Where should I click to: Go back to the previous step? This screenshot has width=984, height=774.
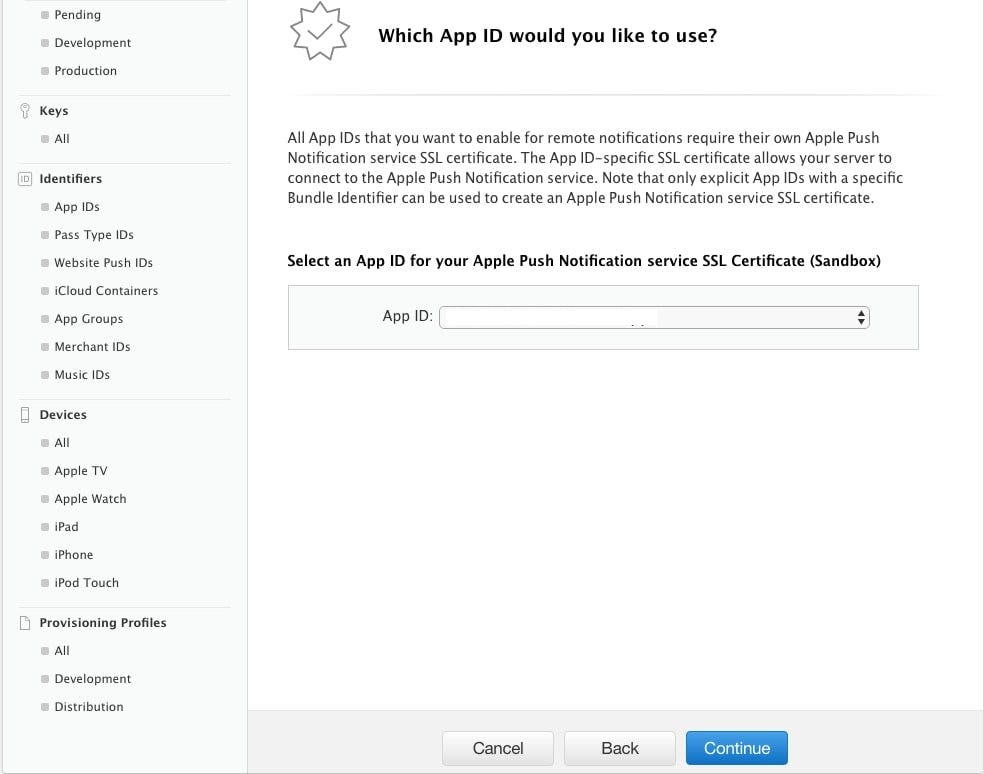pos(619,748)
